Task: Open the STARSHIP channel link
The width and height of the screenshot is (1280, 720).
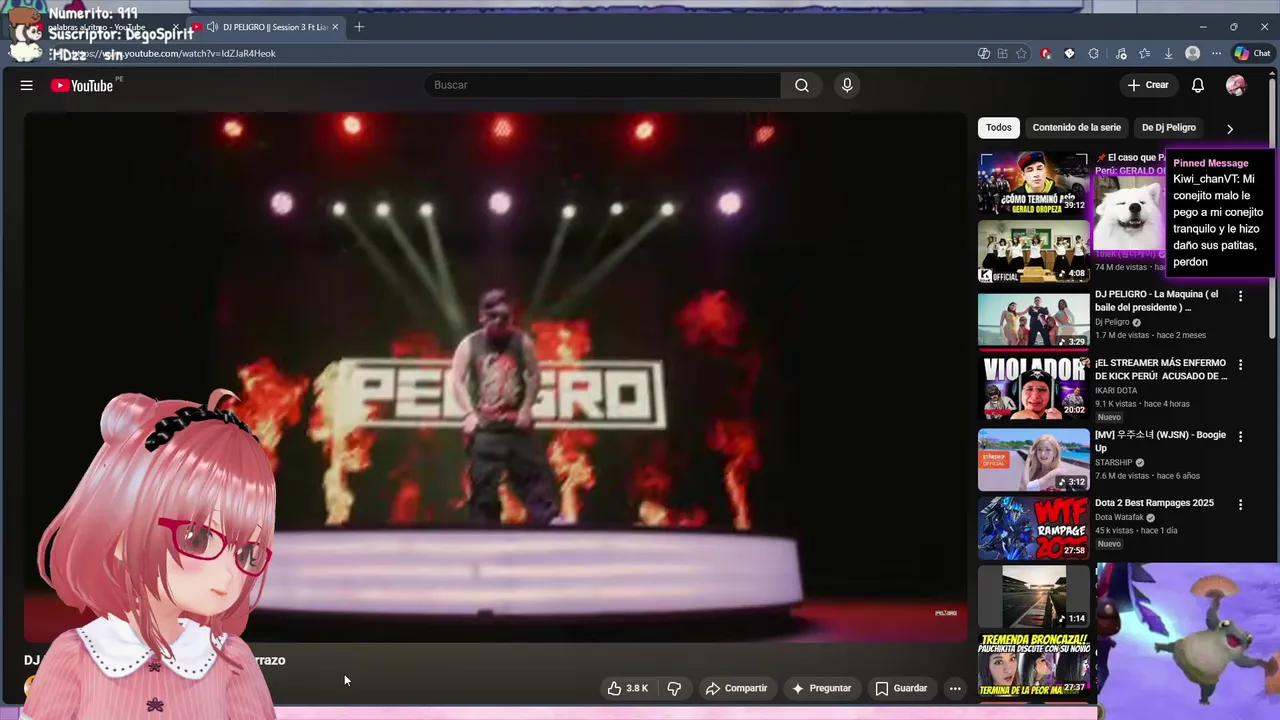Action: pyautogui.click(x=1113, y=463)
